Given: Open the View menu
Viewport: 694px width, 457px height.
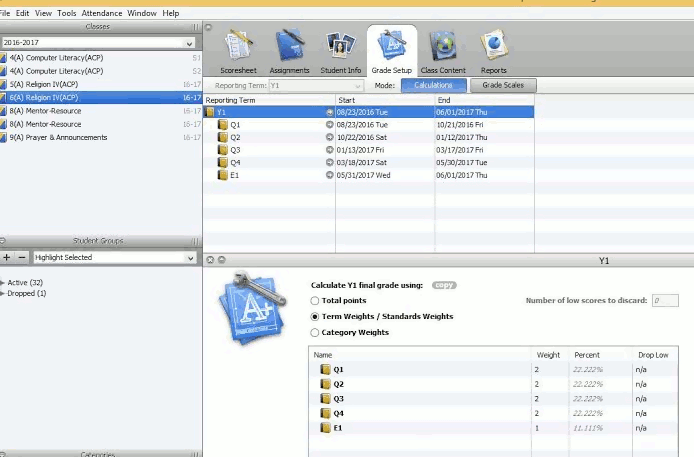Looking at the screenshot, I should (43, 13).
